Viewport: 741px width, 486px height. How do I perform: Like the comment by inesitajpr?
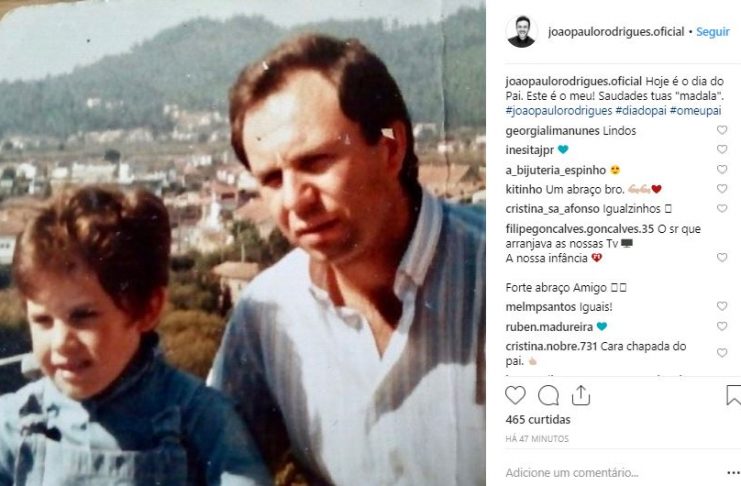tap(722, 150)
